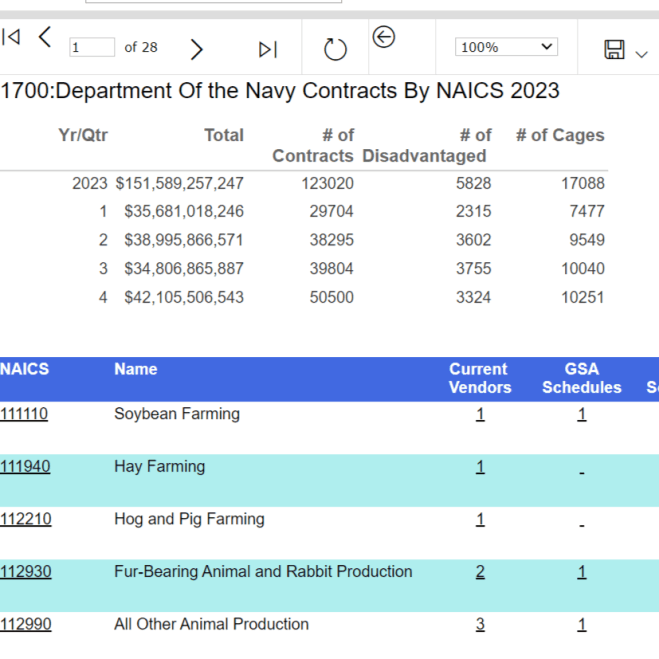Viewport: 659px width, 659px height.
Task: Open the 100% zoom dropdown
Action: pos(506,47)
